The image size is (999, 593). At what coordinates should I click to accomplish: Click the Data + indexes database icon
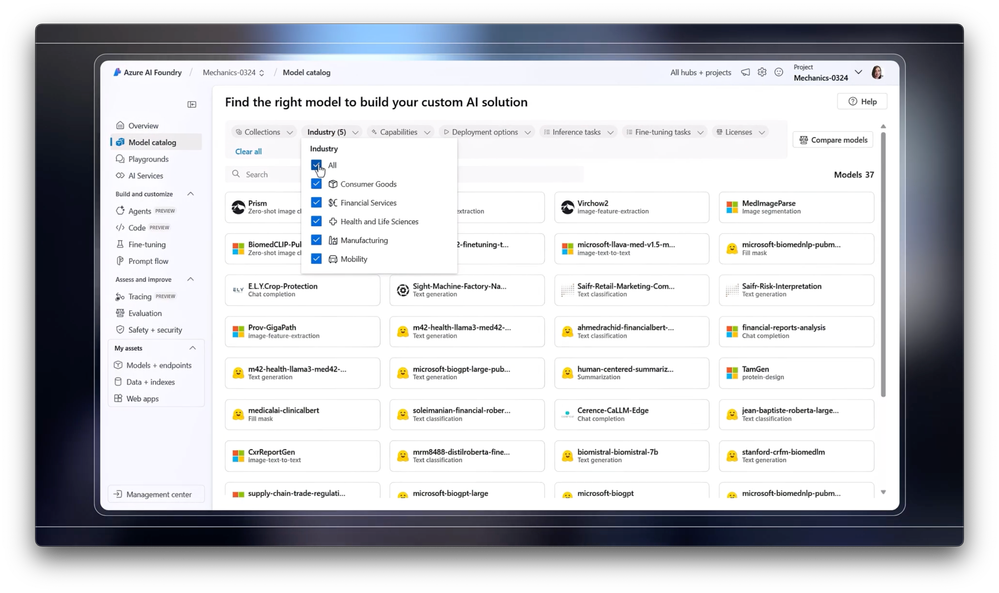click(118, 382)
